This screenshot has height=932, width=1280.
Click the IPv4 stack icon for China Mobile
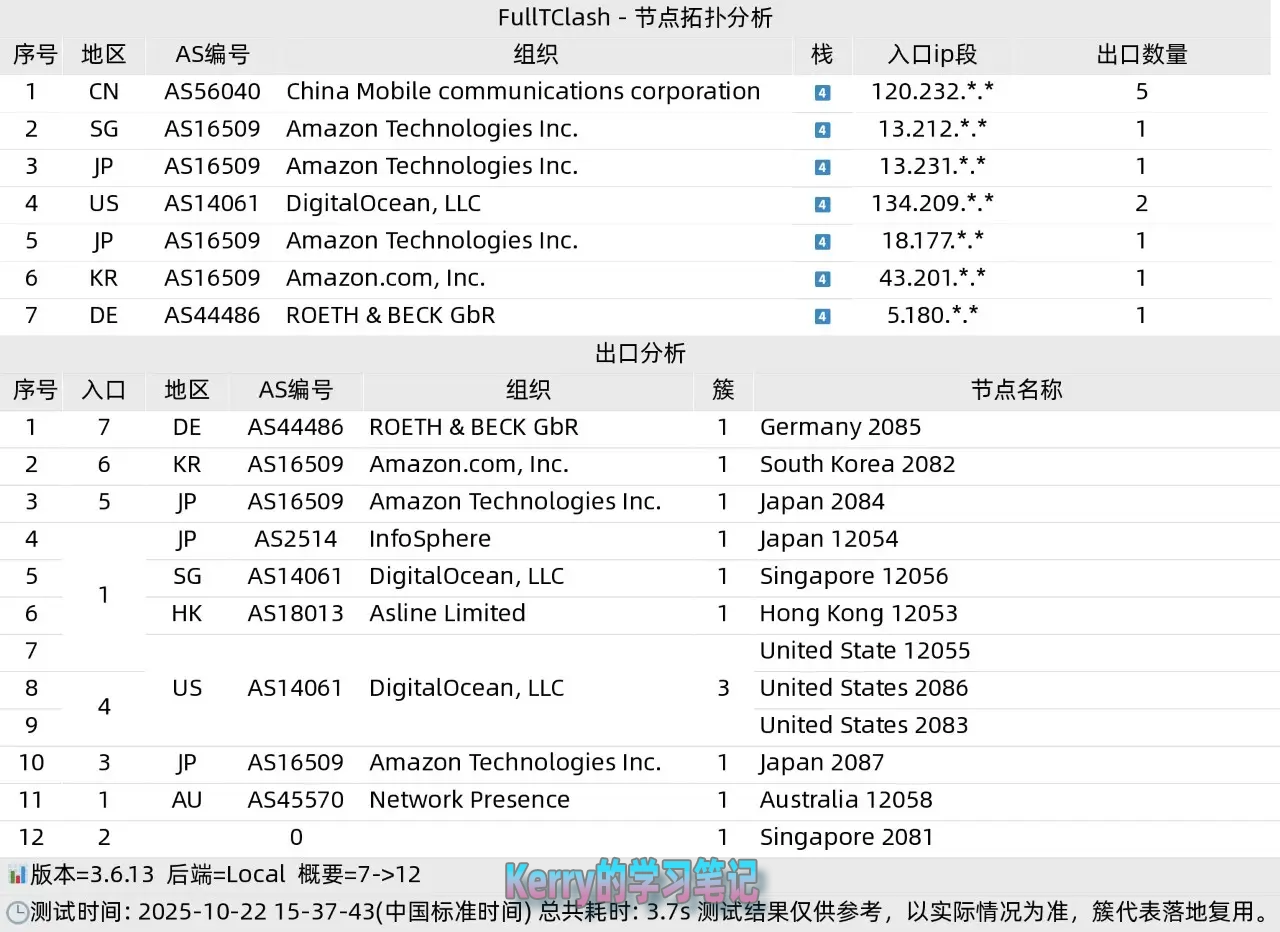tap(822, 93)
